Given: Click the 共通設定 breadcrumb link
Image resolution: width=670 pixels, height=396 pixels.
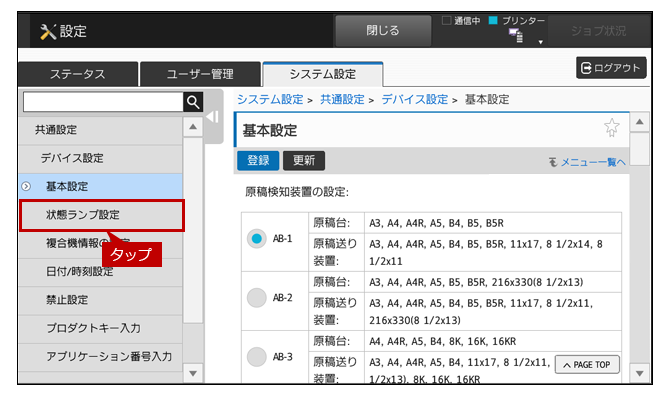Looking at the screenshot, I should 342,100.
